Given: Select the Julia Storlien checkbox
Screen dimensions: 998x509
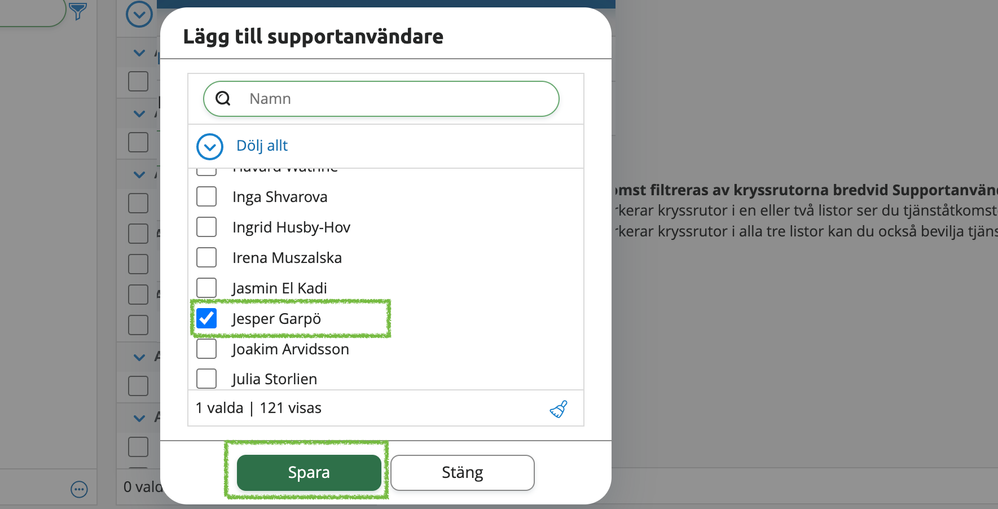Looking at the screenshot, I should (206, 379).
